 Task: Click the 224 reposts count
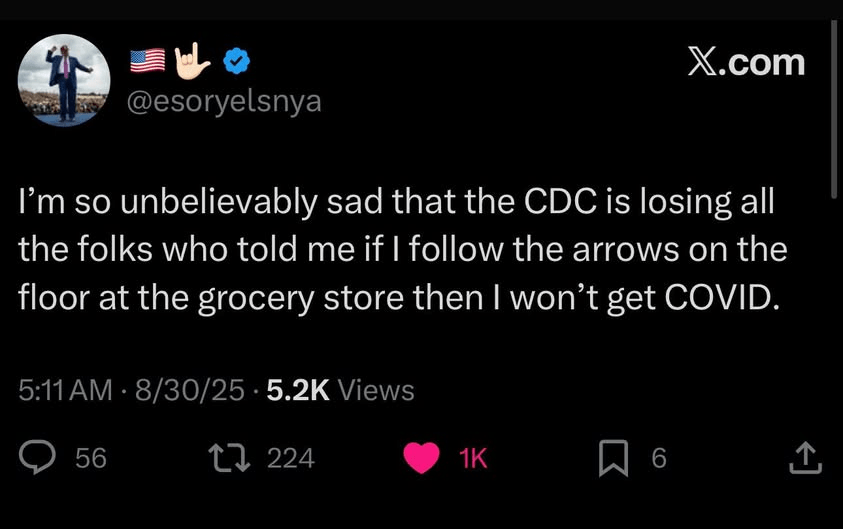click(291, 458)
